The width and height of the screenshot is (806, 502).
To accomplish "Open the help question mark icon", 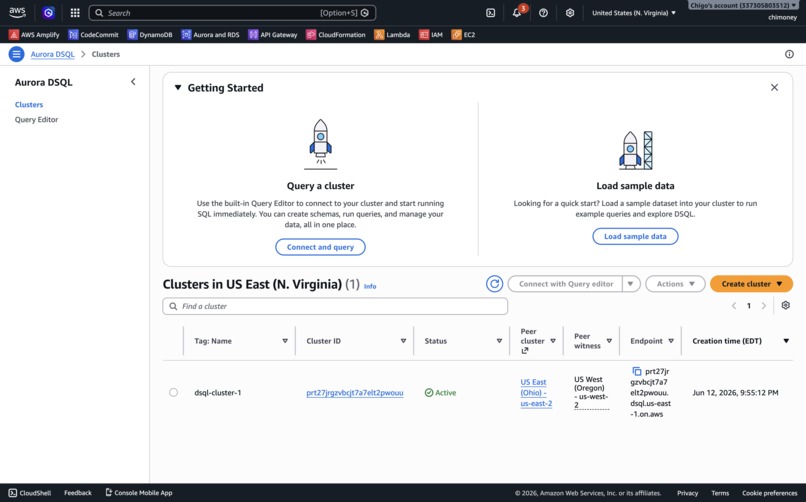I will coord(543,13).
